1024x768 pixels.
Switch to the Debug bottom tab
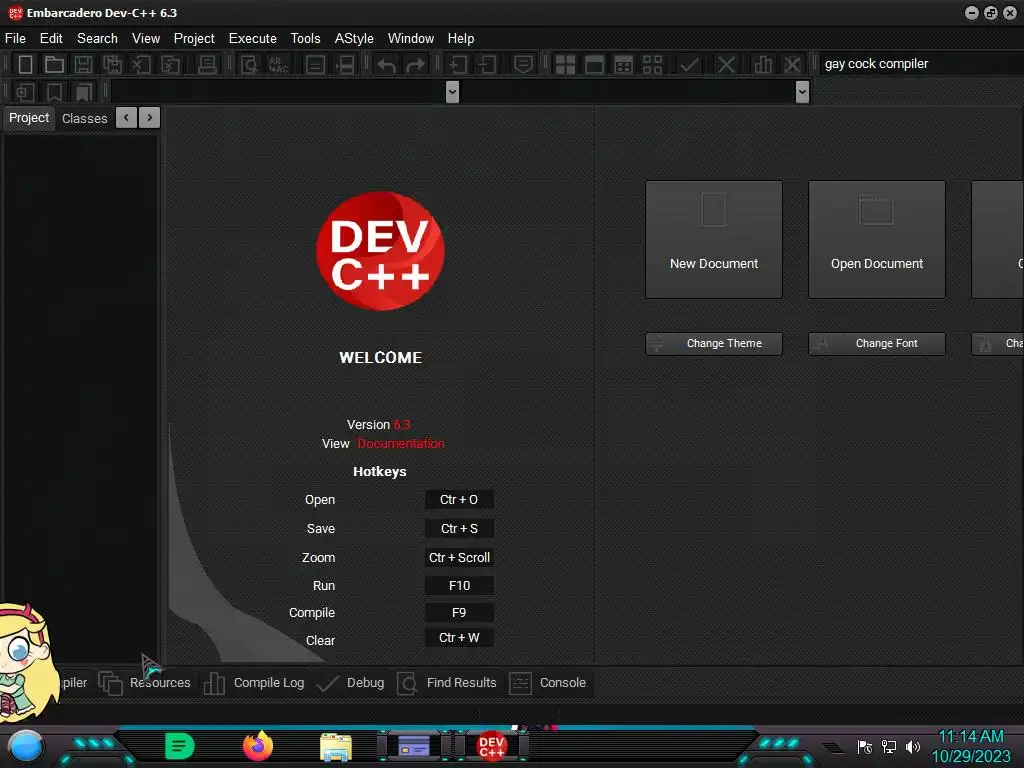pos(351,682)
